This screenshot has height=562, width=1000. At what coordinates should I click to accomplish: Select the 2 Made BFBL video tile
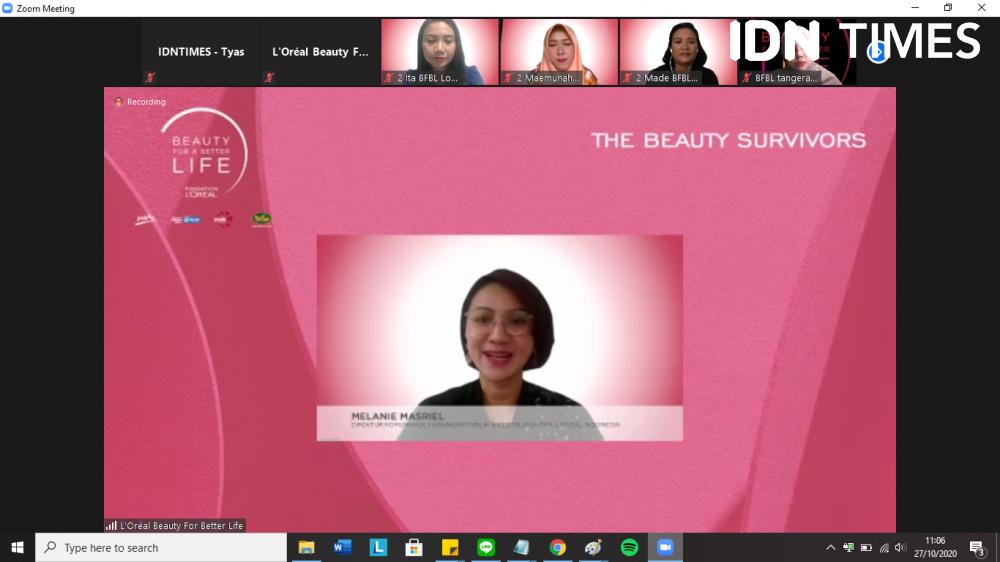pyautogui.click(x=678, y=52)
